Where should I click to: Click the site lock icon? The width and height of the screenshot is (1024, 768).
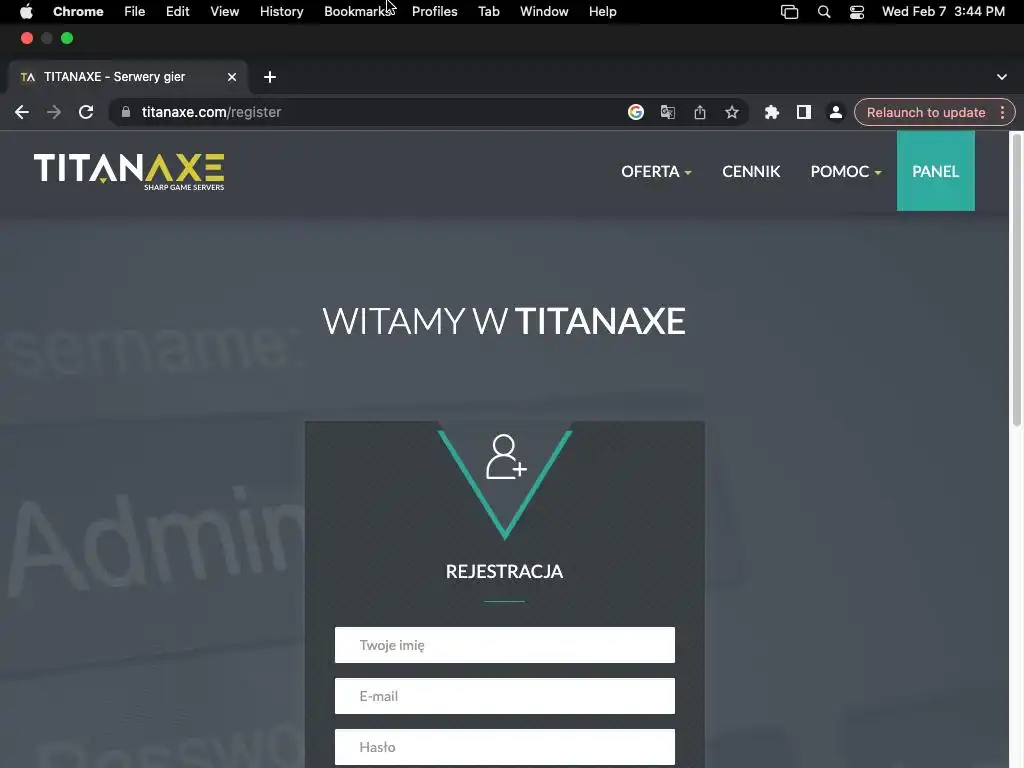point(126,112)
